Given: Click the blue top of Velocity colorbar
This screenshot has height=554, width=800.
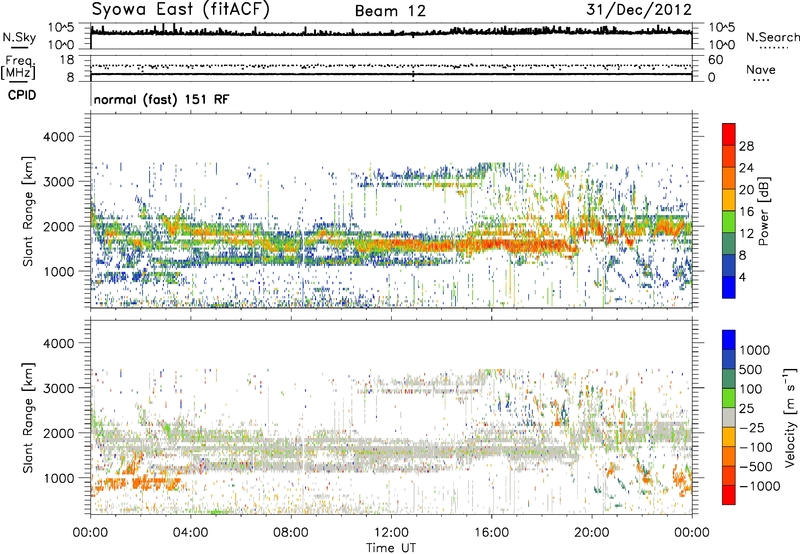Looking at the screenshot, I should click(x=729, y=340).
